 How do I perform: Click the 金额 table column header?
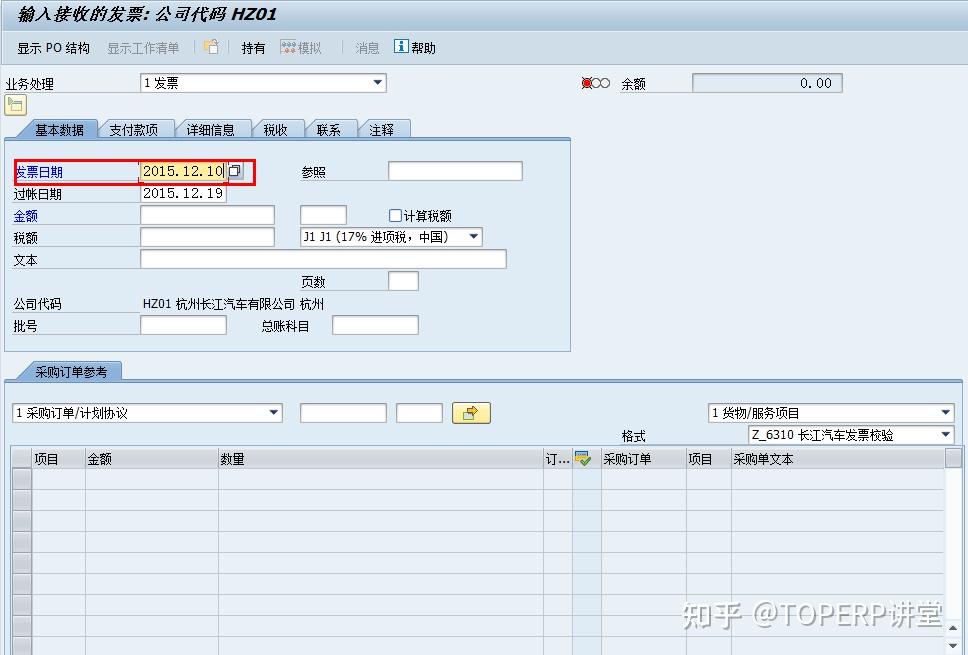pos(151,459)
